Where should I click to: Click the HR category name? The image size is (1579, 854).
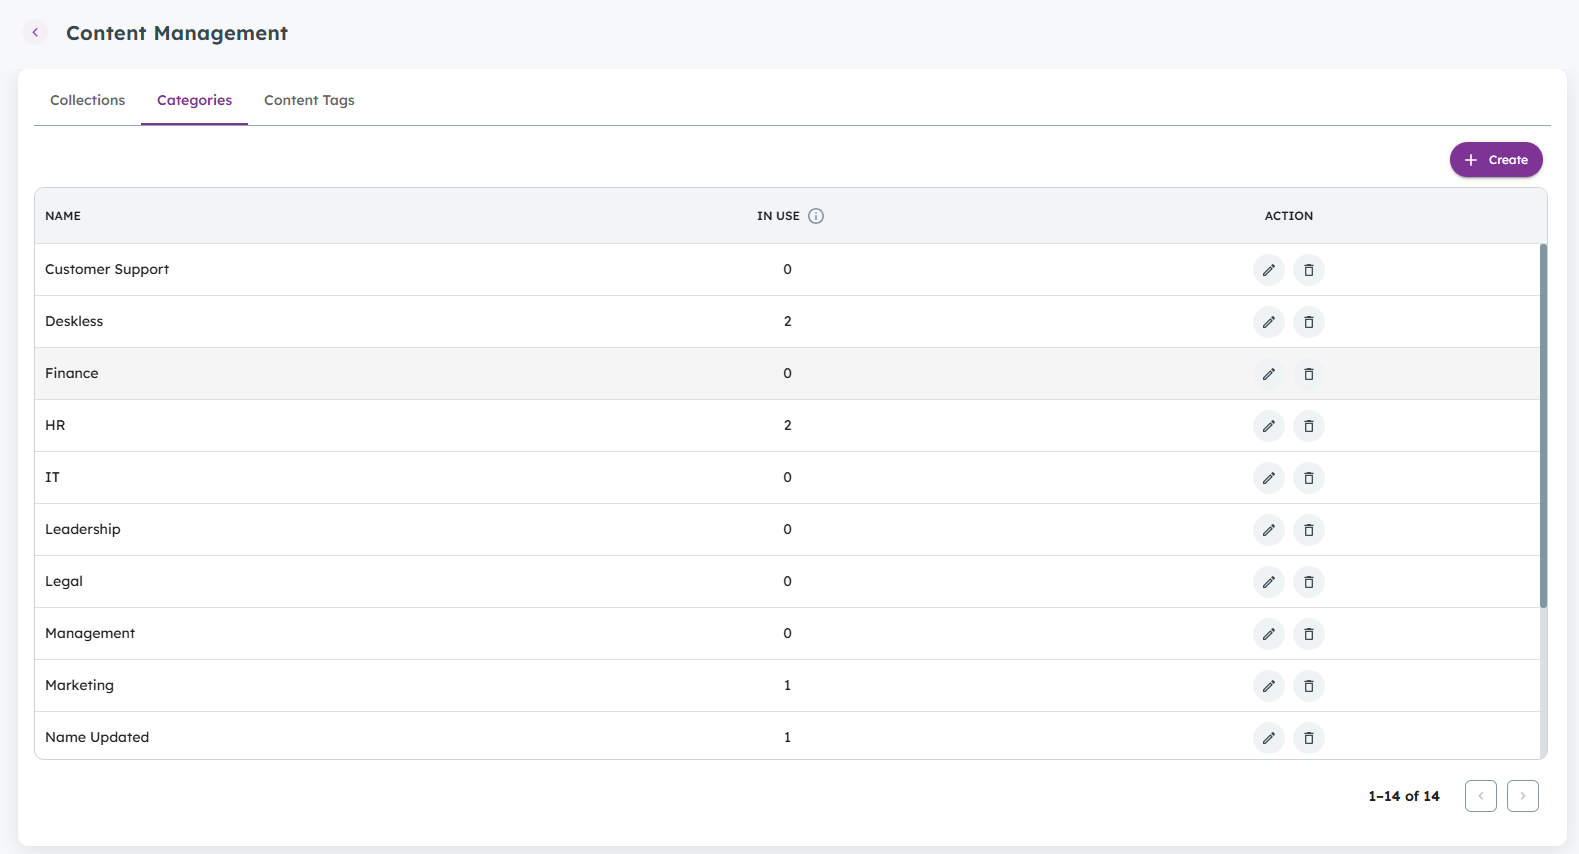pos(55,425)
